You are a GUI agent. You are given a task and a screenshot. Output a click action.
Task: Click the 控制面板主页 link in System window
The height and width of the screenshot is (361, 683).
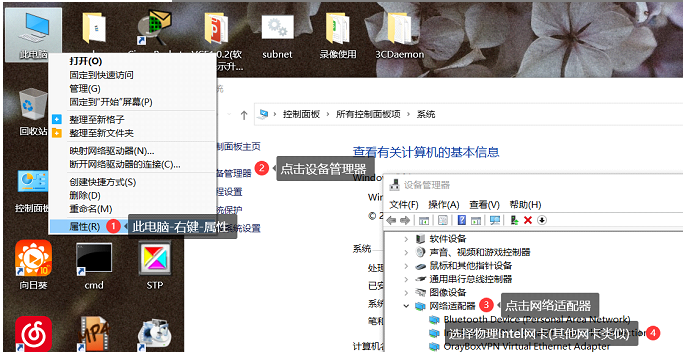[x=239, y=147]
